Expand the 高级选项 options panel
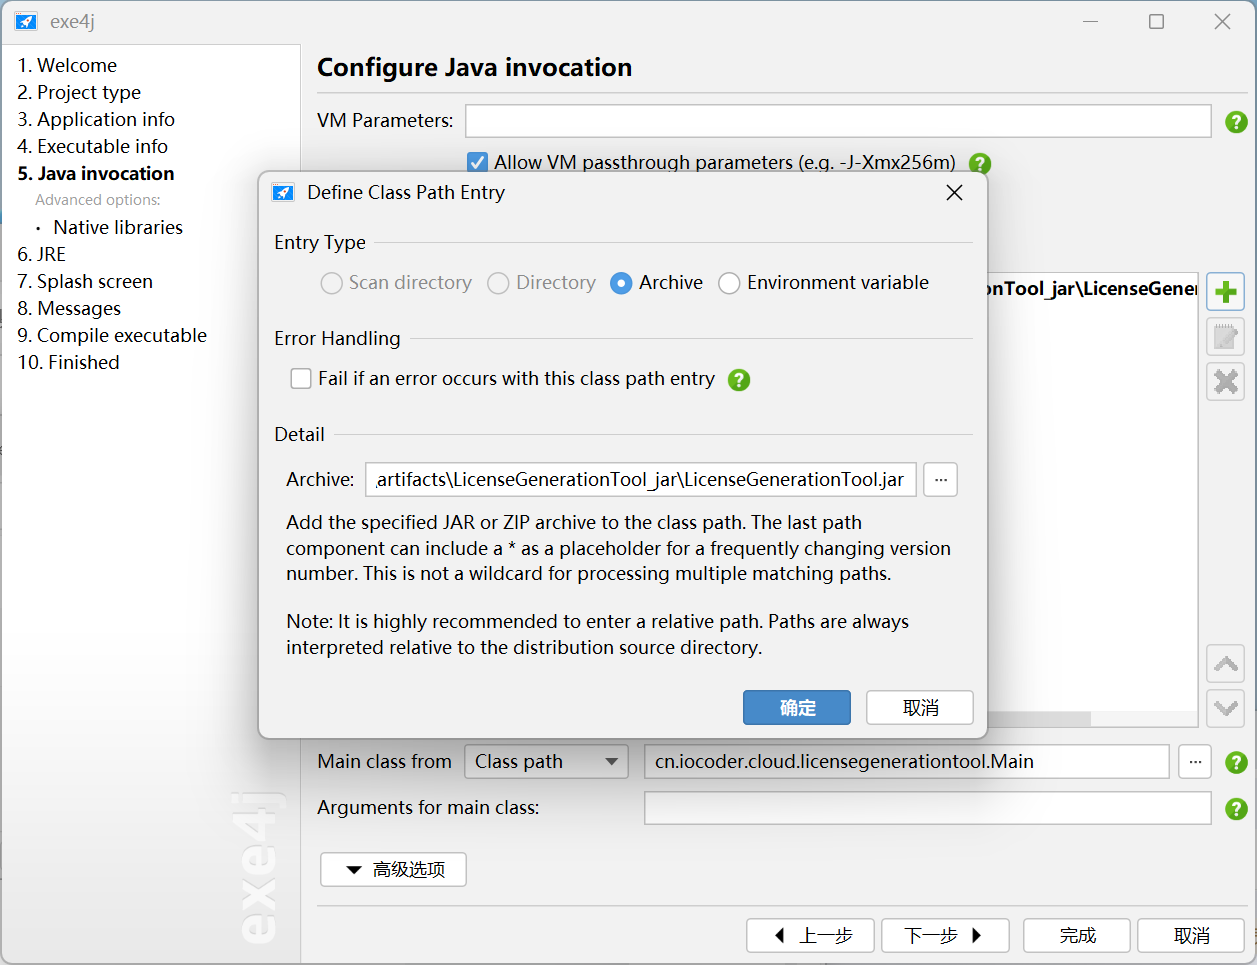This screenshot has height=965, width=1257. [x=392, y=869]
